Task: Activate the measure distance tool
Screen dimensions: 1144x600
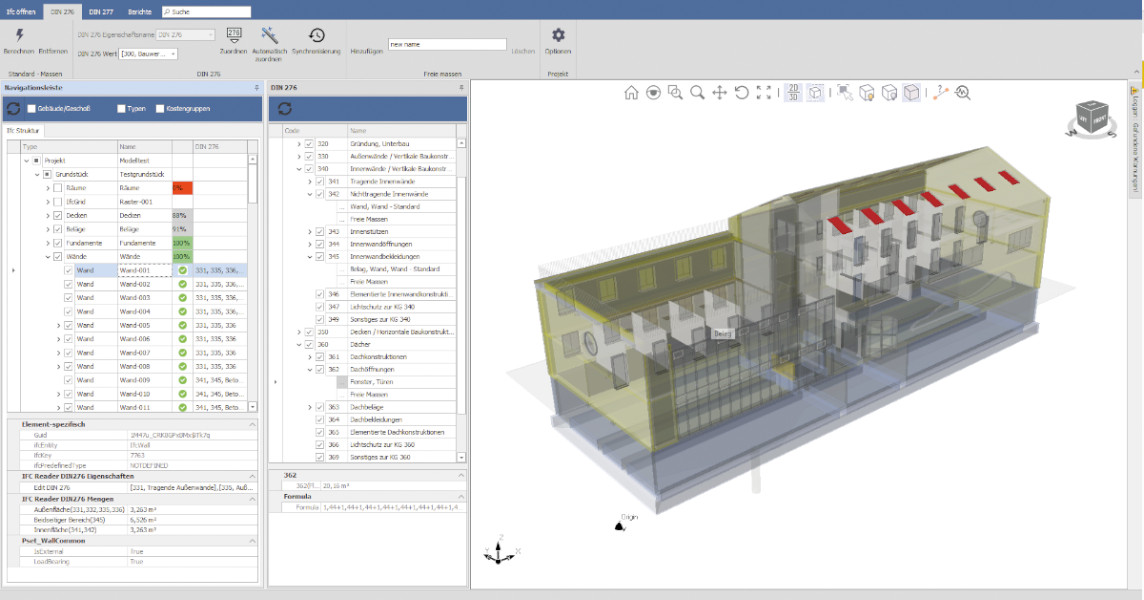Action: pyautogui.click(x=940, y=93)
